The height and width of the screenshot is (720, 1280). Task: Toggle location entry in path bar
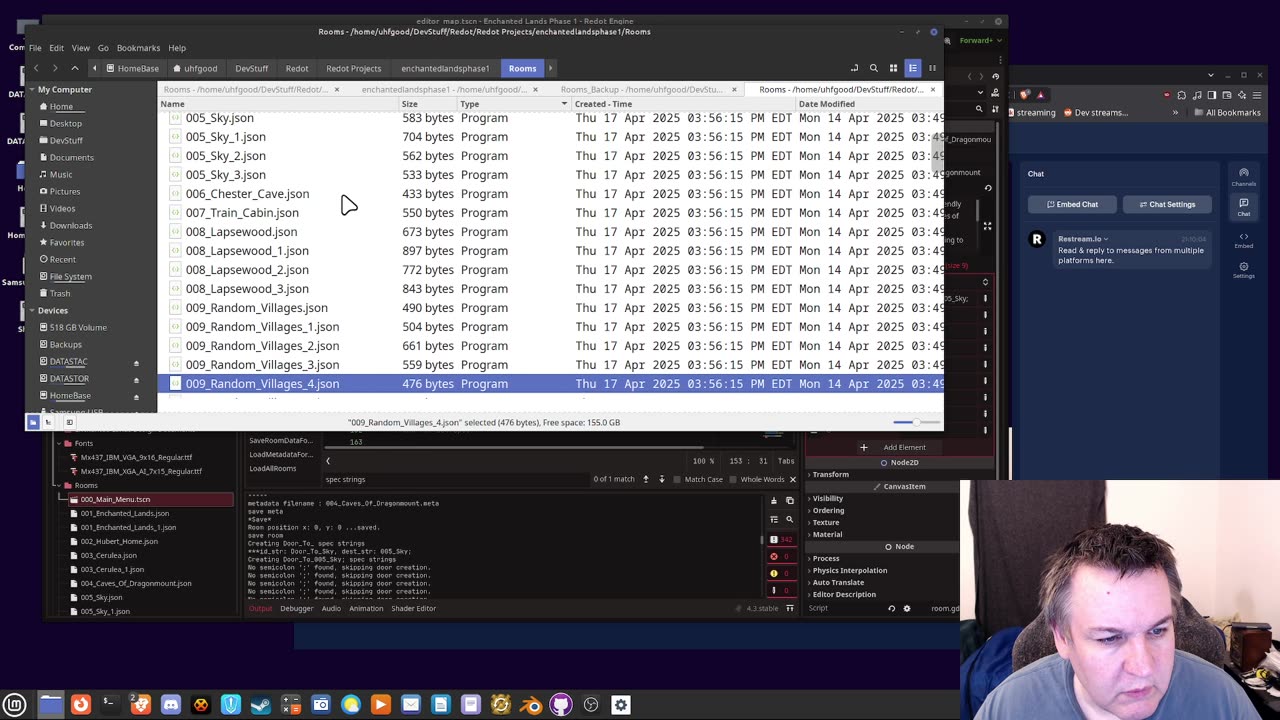click(854, 68)
